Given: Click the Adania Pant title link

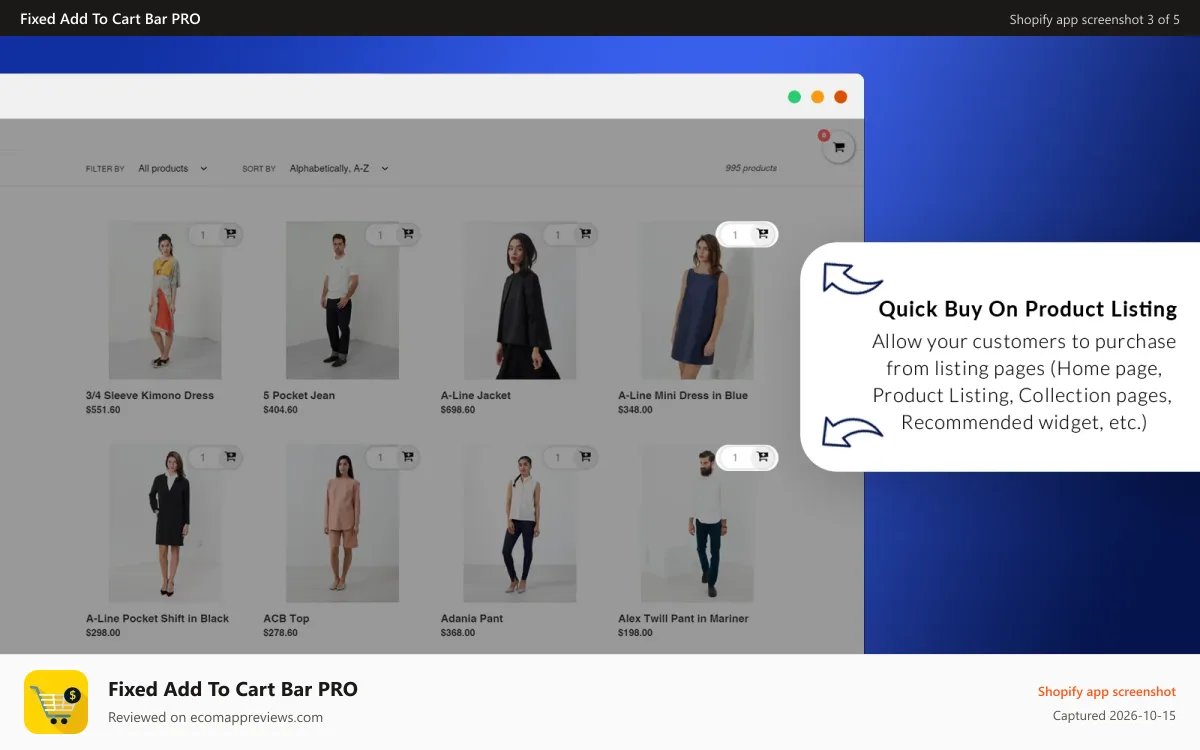Looking at the screenshot, I should (x=472, y=619).
